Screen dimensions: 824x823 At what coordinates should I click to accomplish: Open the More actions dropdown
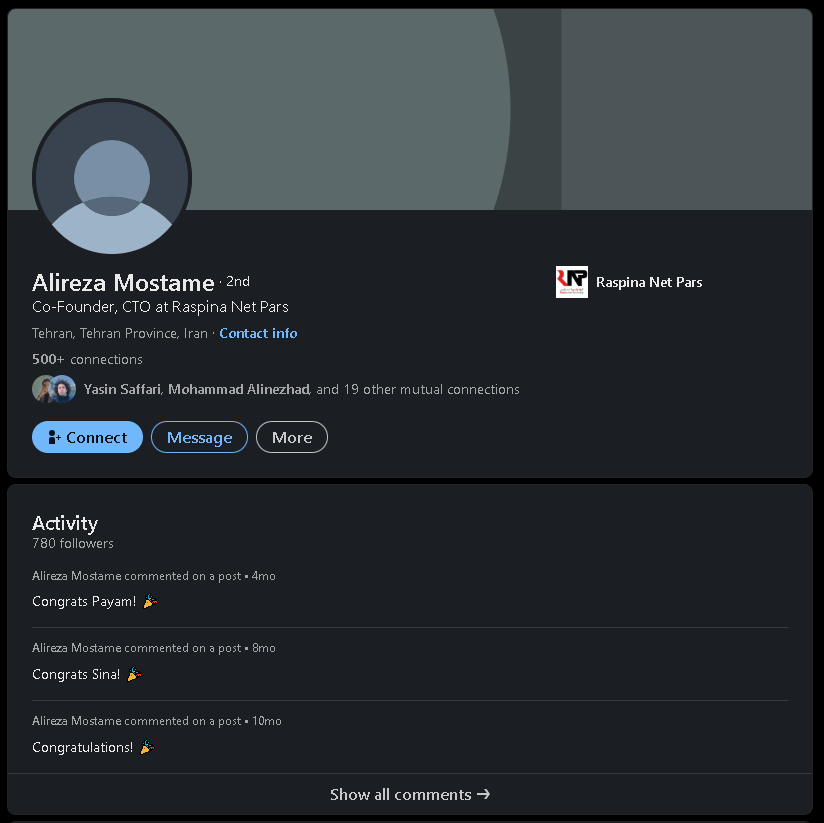point(292,437)
